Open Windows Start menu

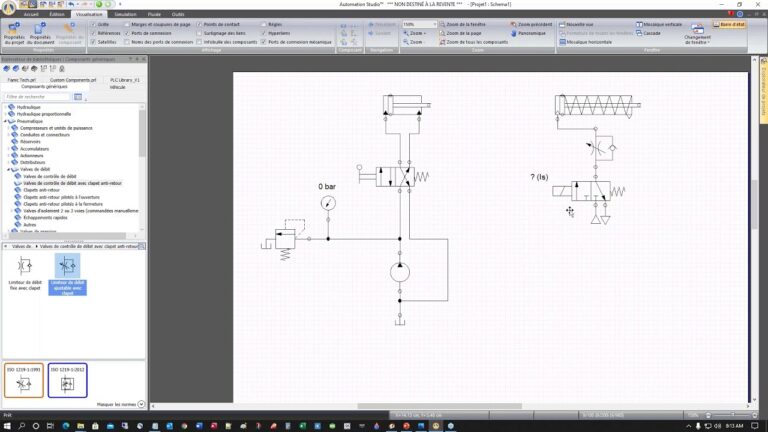[x=8, y=425]
